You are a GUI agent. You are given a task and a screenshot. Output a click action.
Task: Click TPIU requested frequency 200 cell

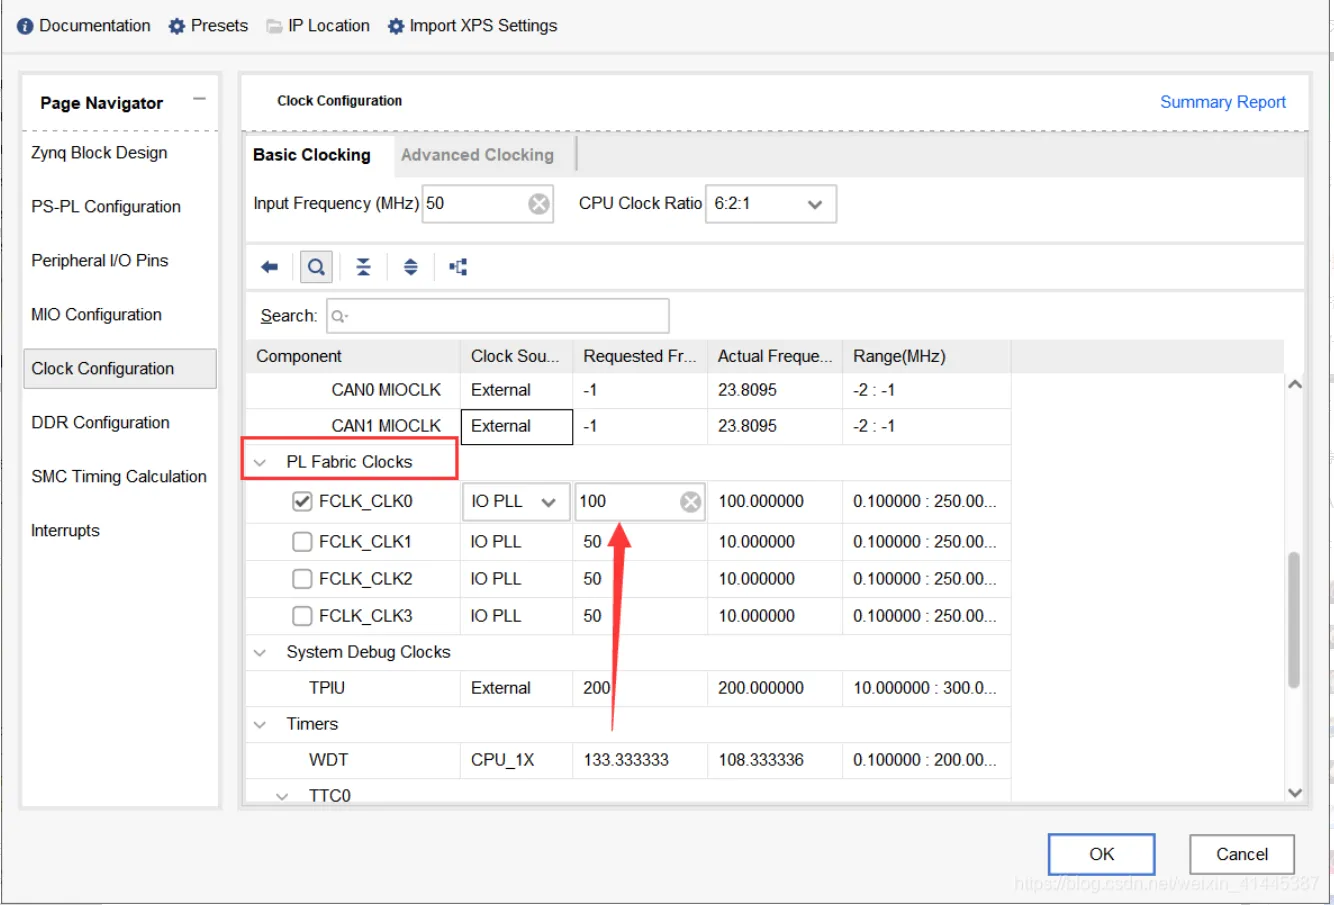click(640, 688)
